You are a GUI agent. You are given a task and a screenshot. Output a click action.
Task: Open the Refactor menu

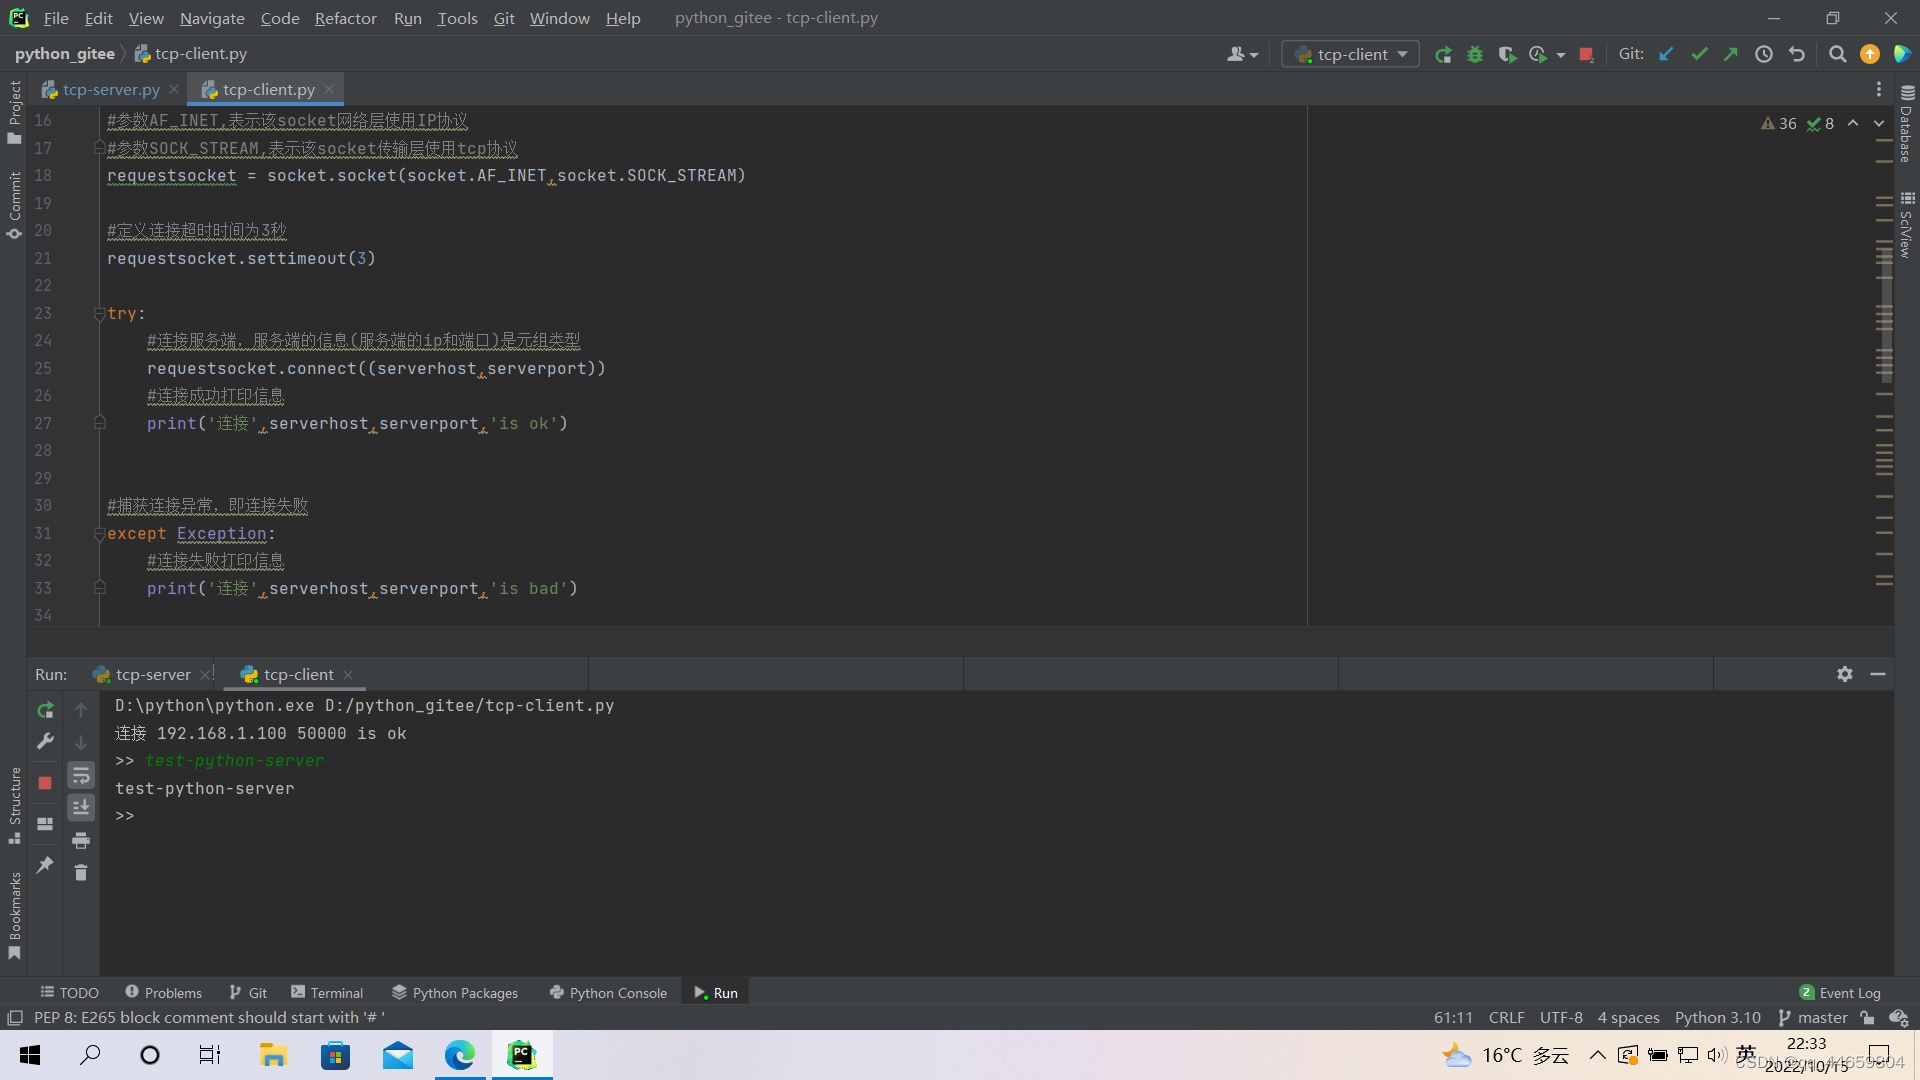pos(345,18)
